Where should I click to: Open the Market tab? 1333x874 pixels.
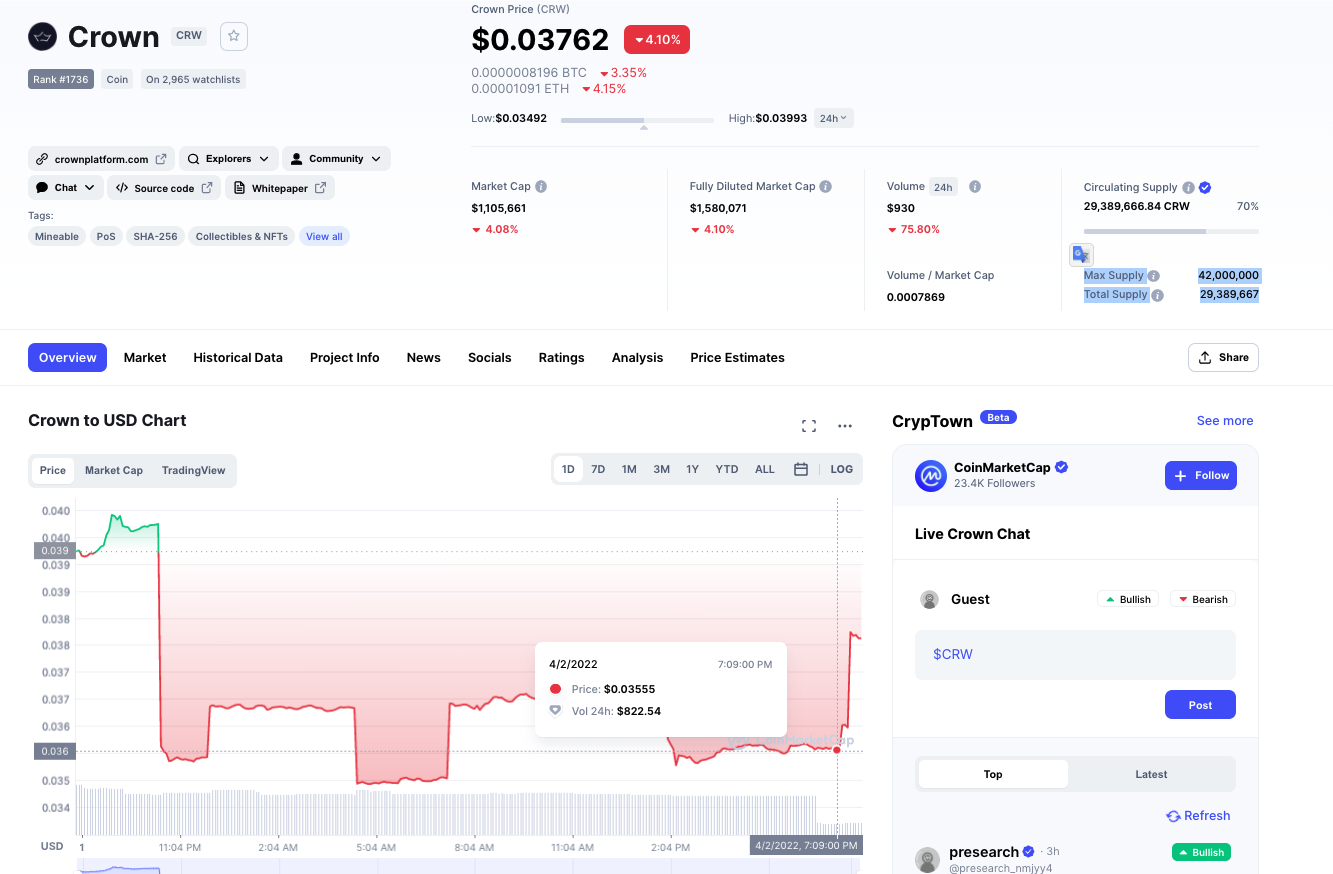[145, 357]
